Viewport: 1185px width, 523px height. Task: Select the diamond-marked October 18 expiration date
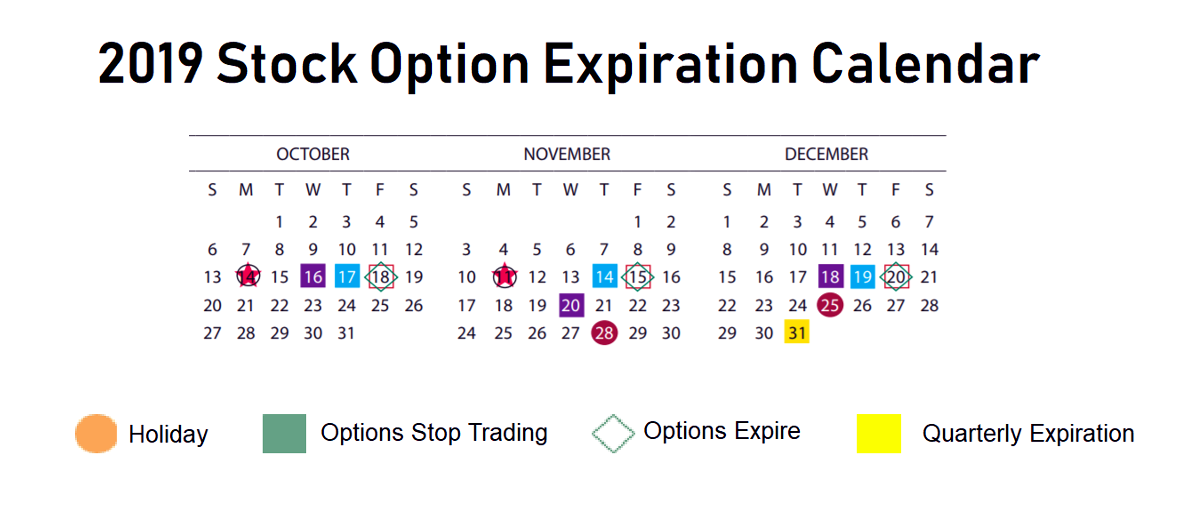(380, 277)
